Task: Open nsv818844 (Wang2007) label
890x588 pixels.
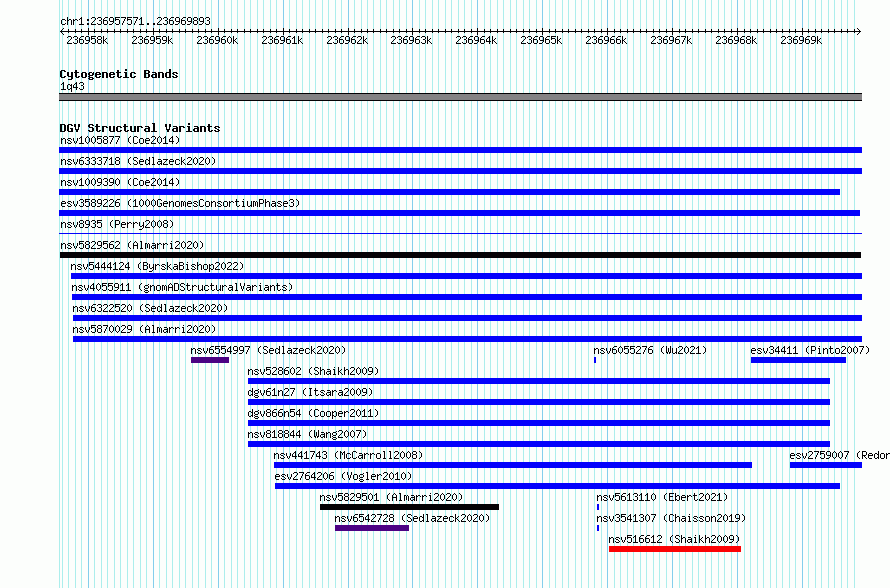Action: coord(307,434)
